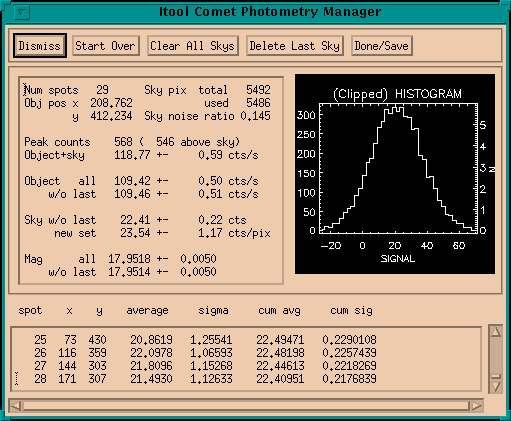Click the Object all value 109.42
The width and height of the screenshot is (511, 421).
click(x=132, y=181)
